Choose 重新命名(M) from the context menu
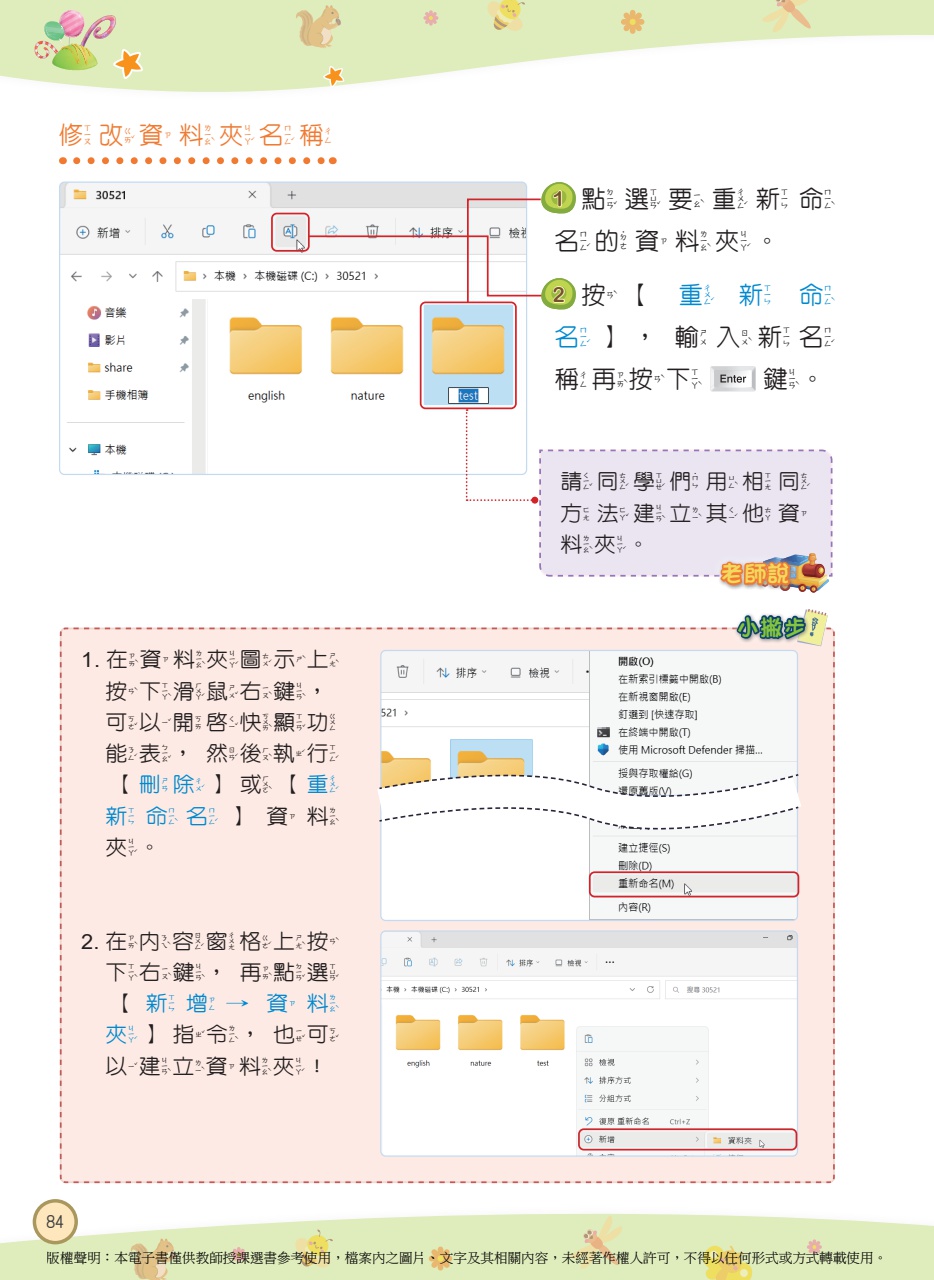 click(x=646, y=885)
